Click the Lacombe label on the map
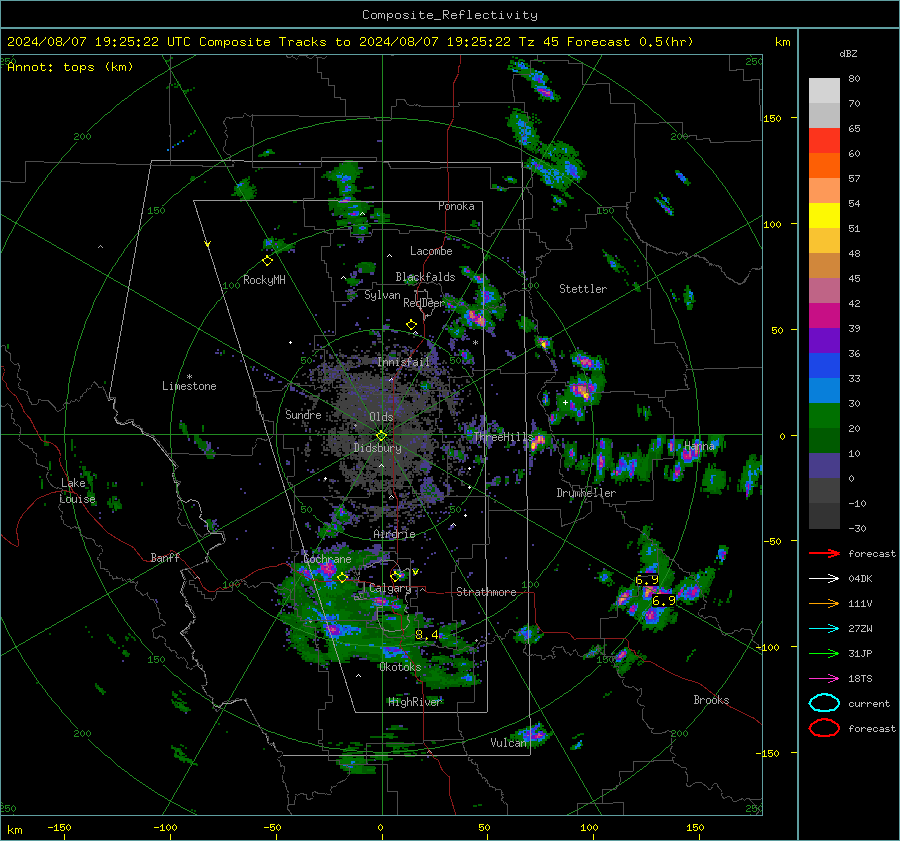Image resolution: width=900 pixels, height=841 pixels. pos(431,251)
